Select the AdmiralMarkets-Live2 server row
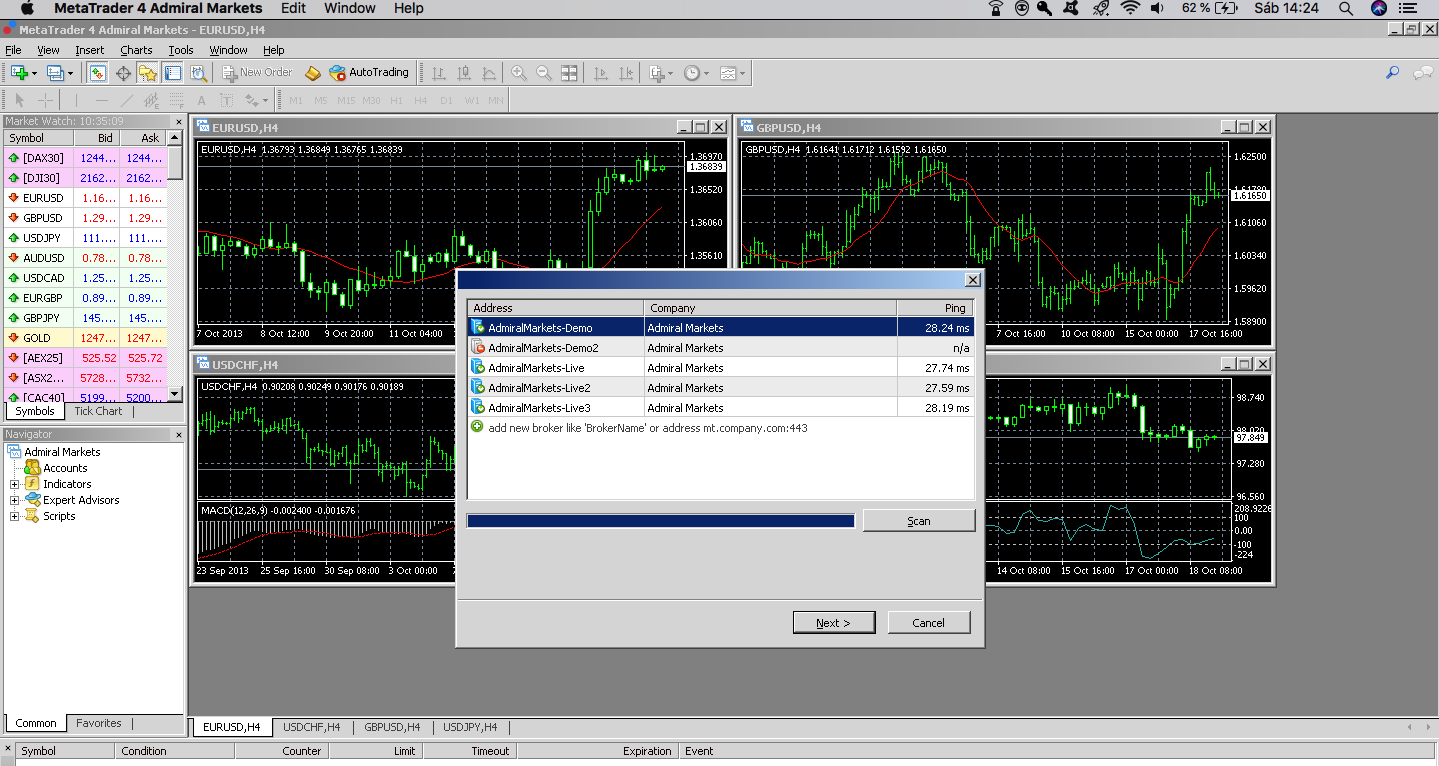Screen dimensions: 1439x766 pos(720,388)
